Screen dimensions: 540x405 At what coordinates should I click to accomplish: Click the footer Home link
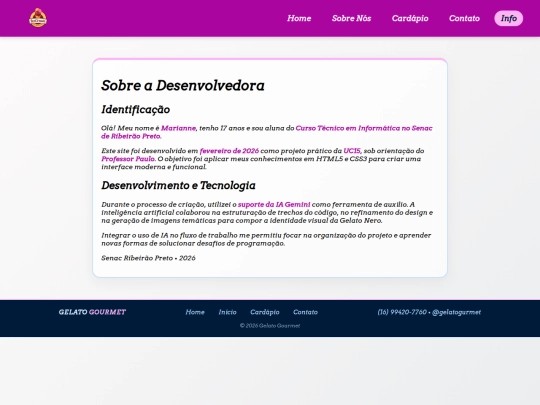click(x=195, y=312)
